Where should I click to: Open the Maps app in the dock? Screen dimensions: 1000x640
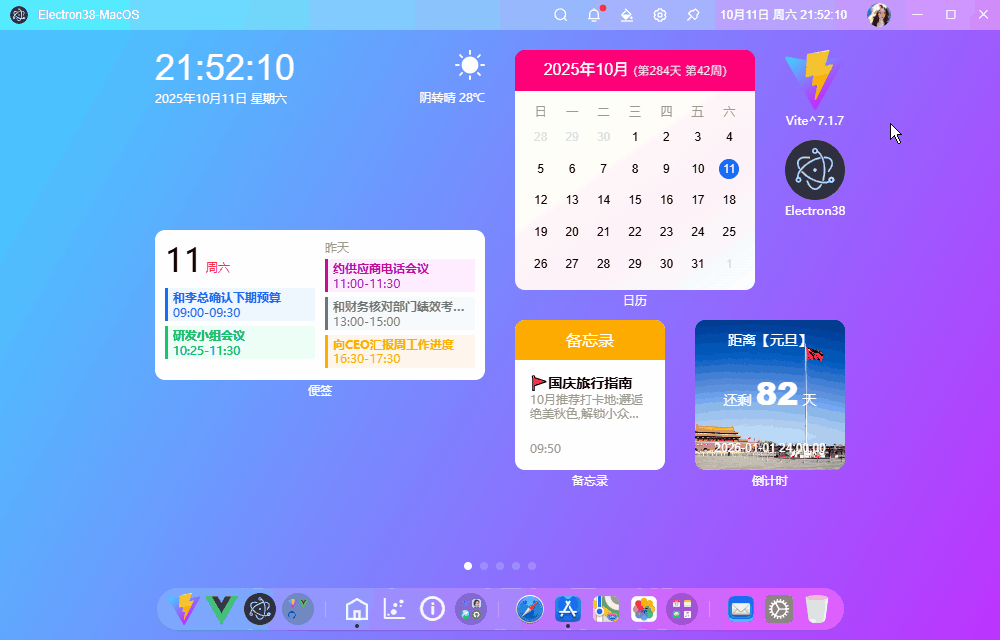coord(605,609)
